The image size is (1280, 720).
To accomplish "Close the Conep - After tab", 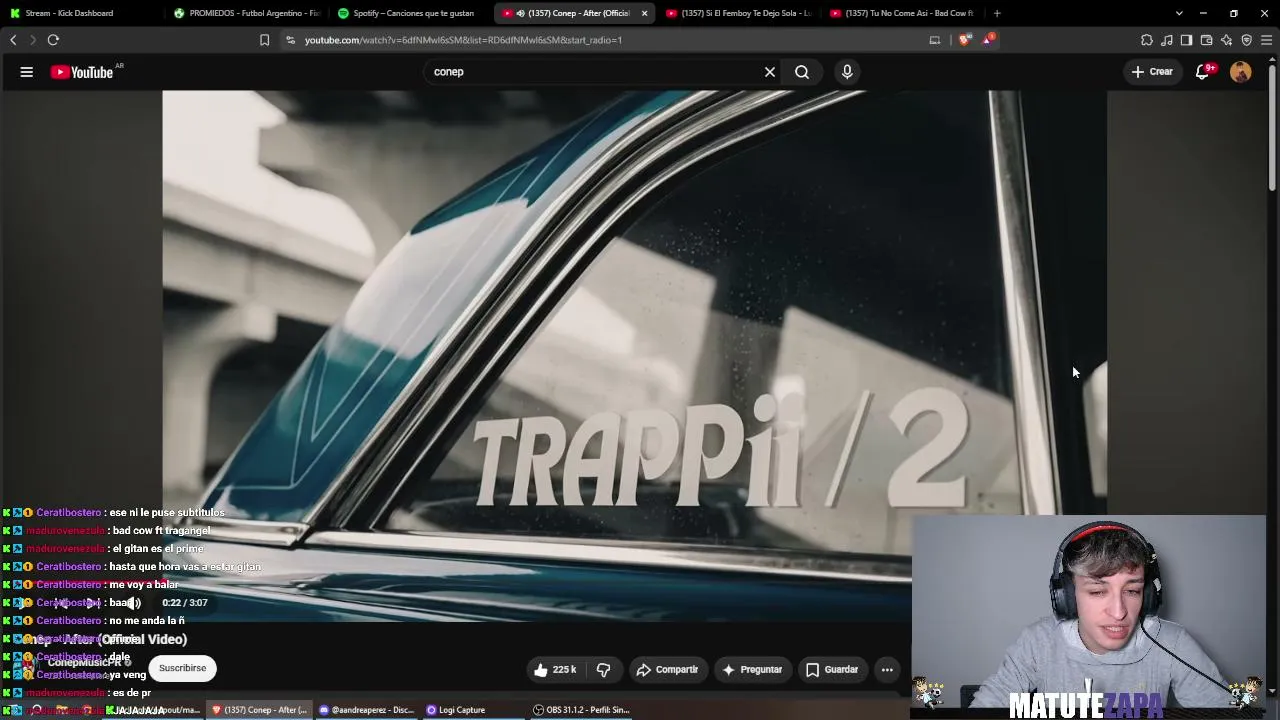I will (x=644, y=13).
